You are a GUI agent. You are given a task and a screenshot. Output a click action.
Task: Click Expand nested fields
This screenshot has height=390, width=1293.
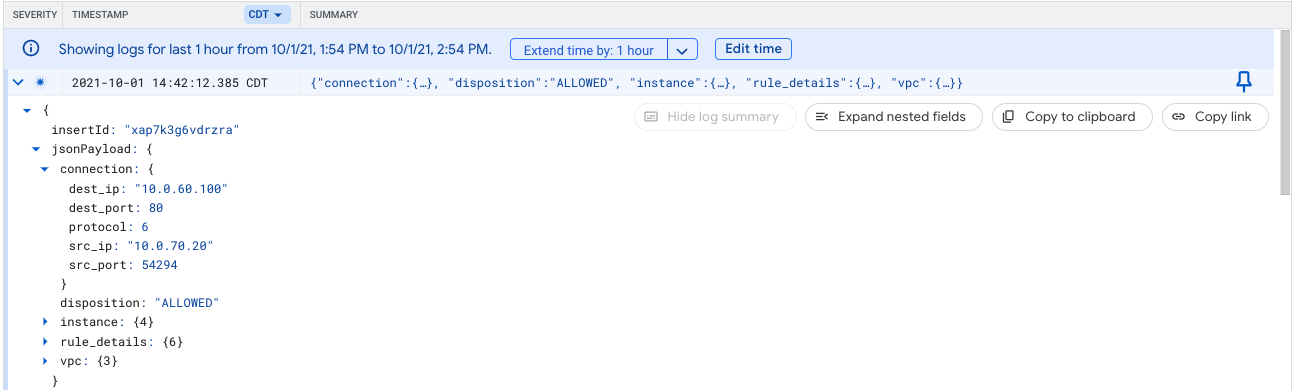point(893,117)
